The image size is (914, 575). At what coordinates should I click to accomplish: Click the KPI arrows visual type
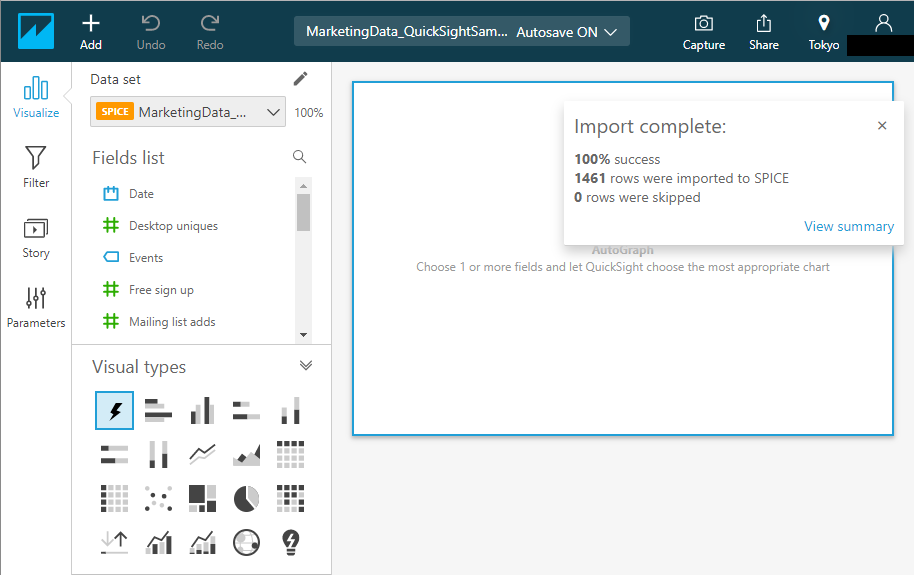(x=114, y=542)
